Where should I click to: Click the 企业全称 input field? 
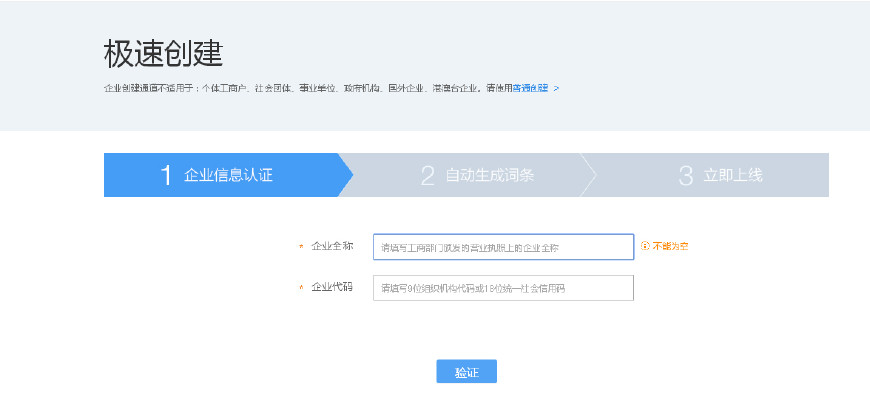503,247
